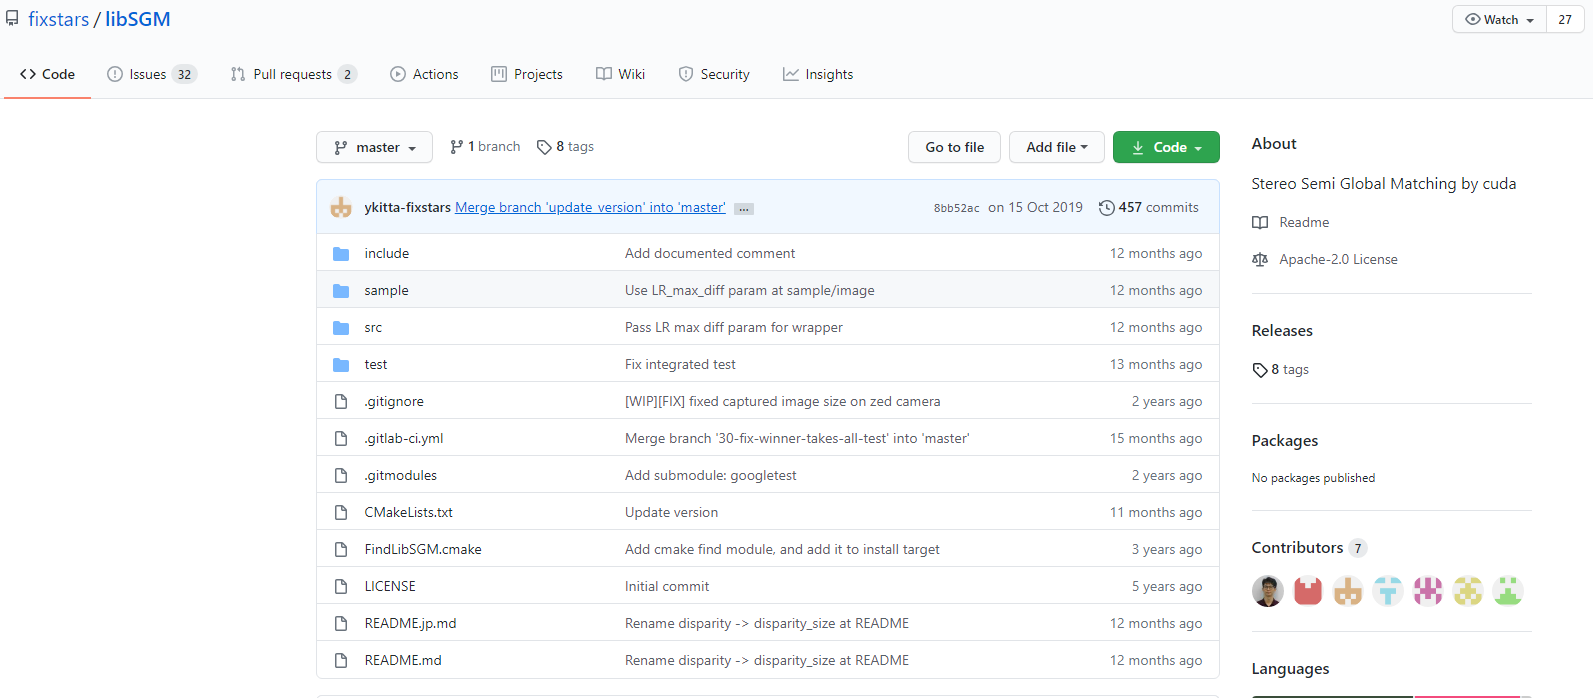This screenshot has height=698, width=1593.
Task: Open the Projects tab
Action: (x=527, y=74)
